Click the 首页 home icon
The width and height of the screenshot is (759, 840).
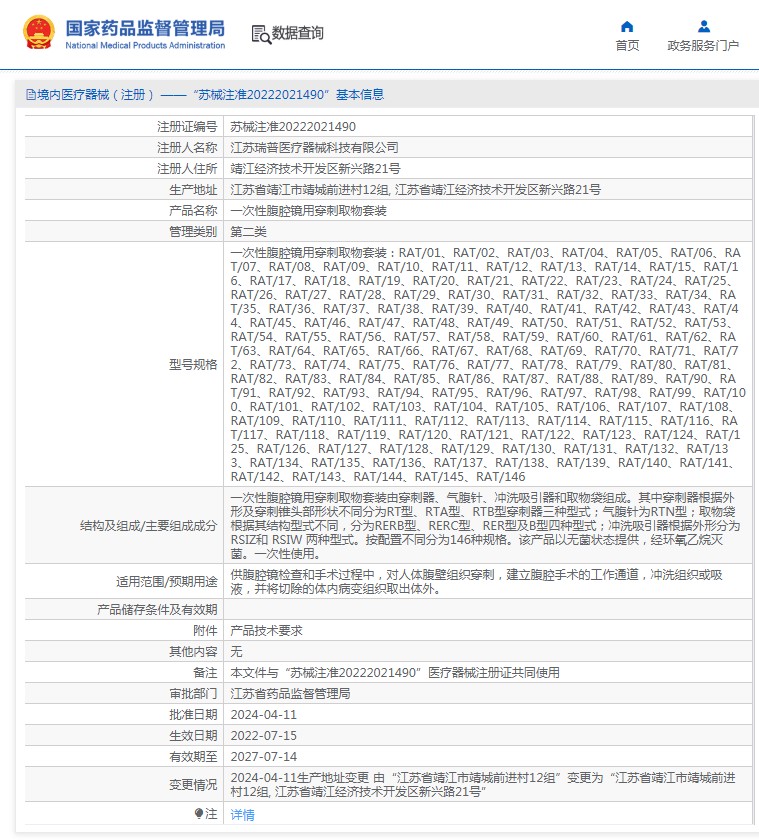627,27
